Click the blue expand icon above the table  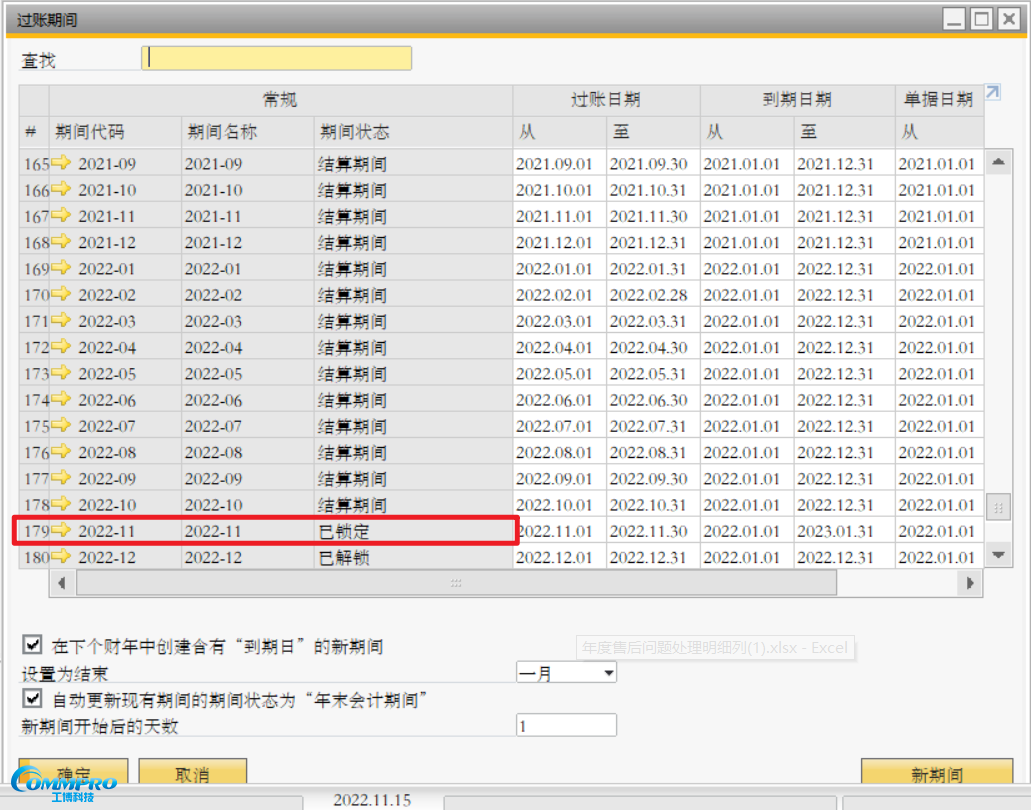tap(992, 92)
